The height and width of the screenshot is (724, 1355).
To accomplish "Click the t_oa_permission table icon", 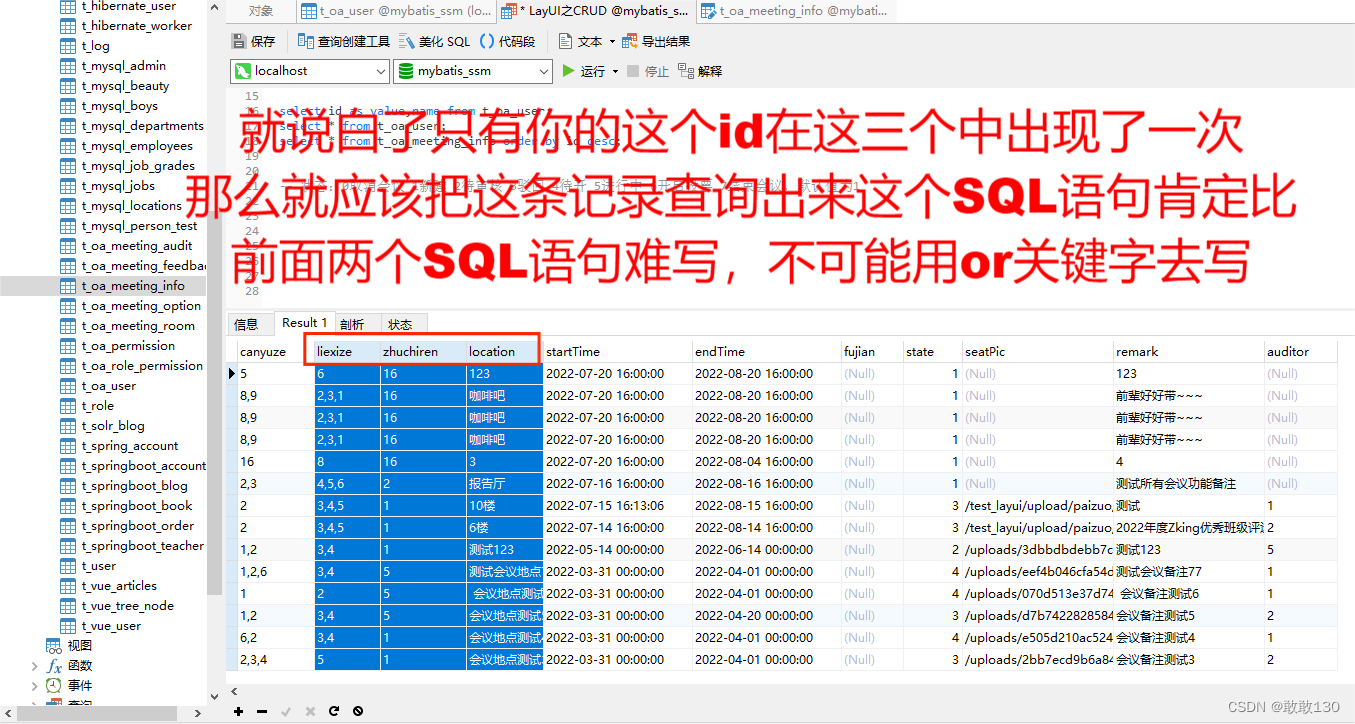I will pyautogui.click(x=68, y=346).
